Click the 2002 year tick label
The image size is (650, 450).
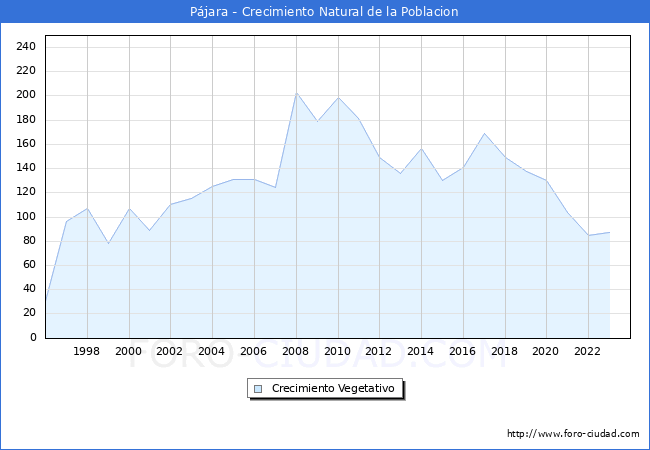point(170,352)
